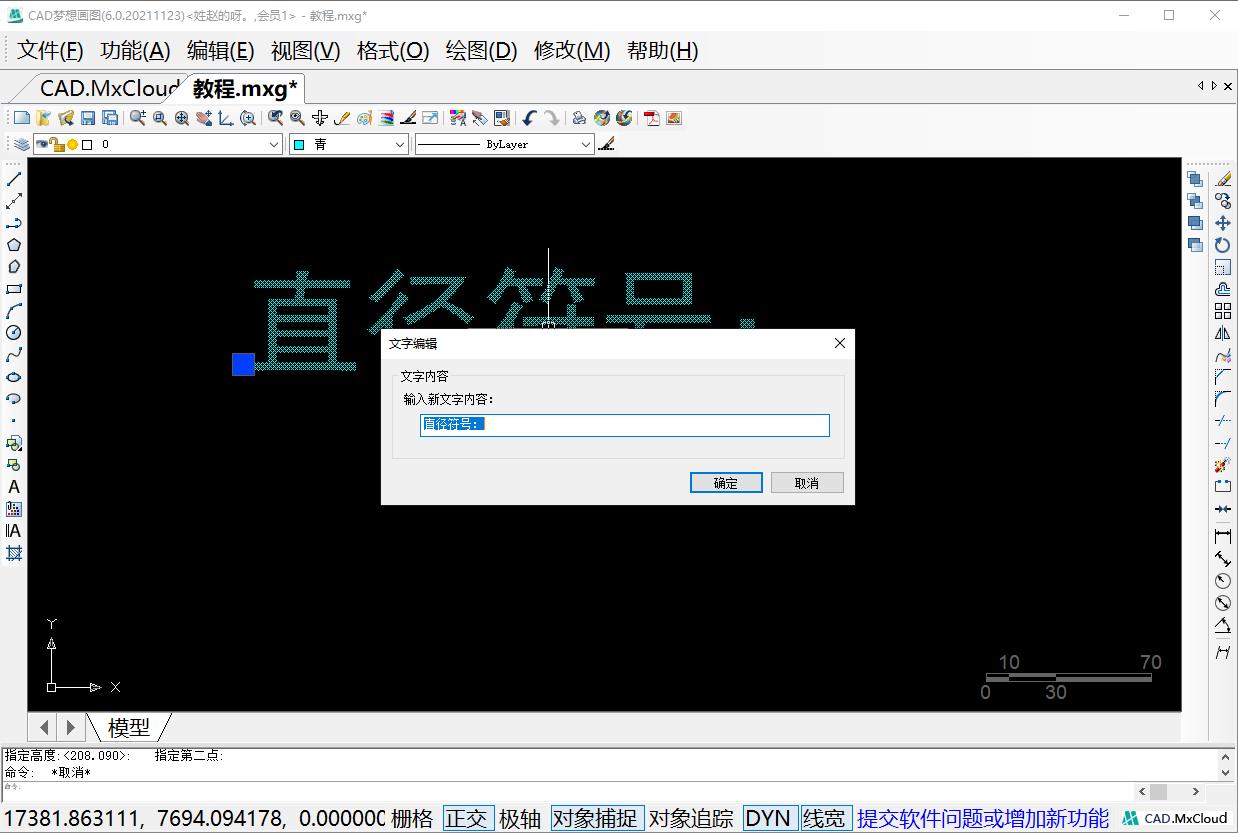Viewport: 1238px width, 833px height.
Task: Click the Save file icon
Action: [x=88, y=118]
